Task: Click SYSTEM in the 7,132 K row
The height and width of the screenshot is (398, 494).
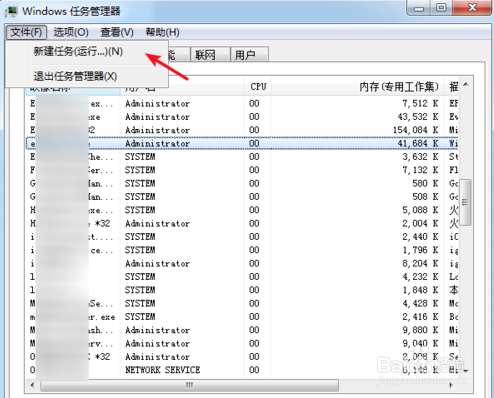Action: 140,170
